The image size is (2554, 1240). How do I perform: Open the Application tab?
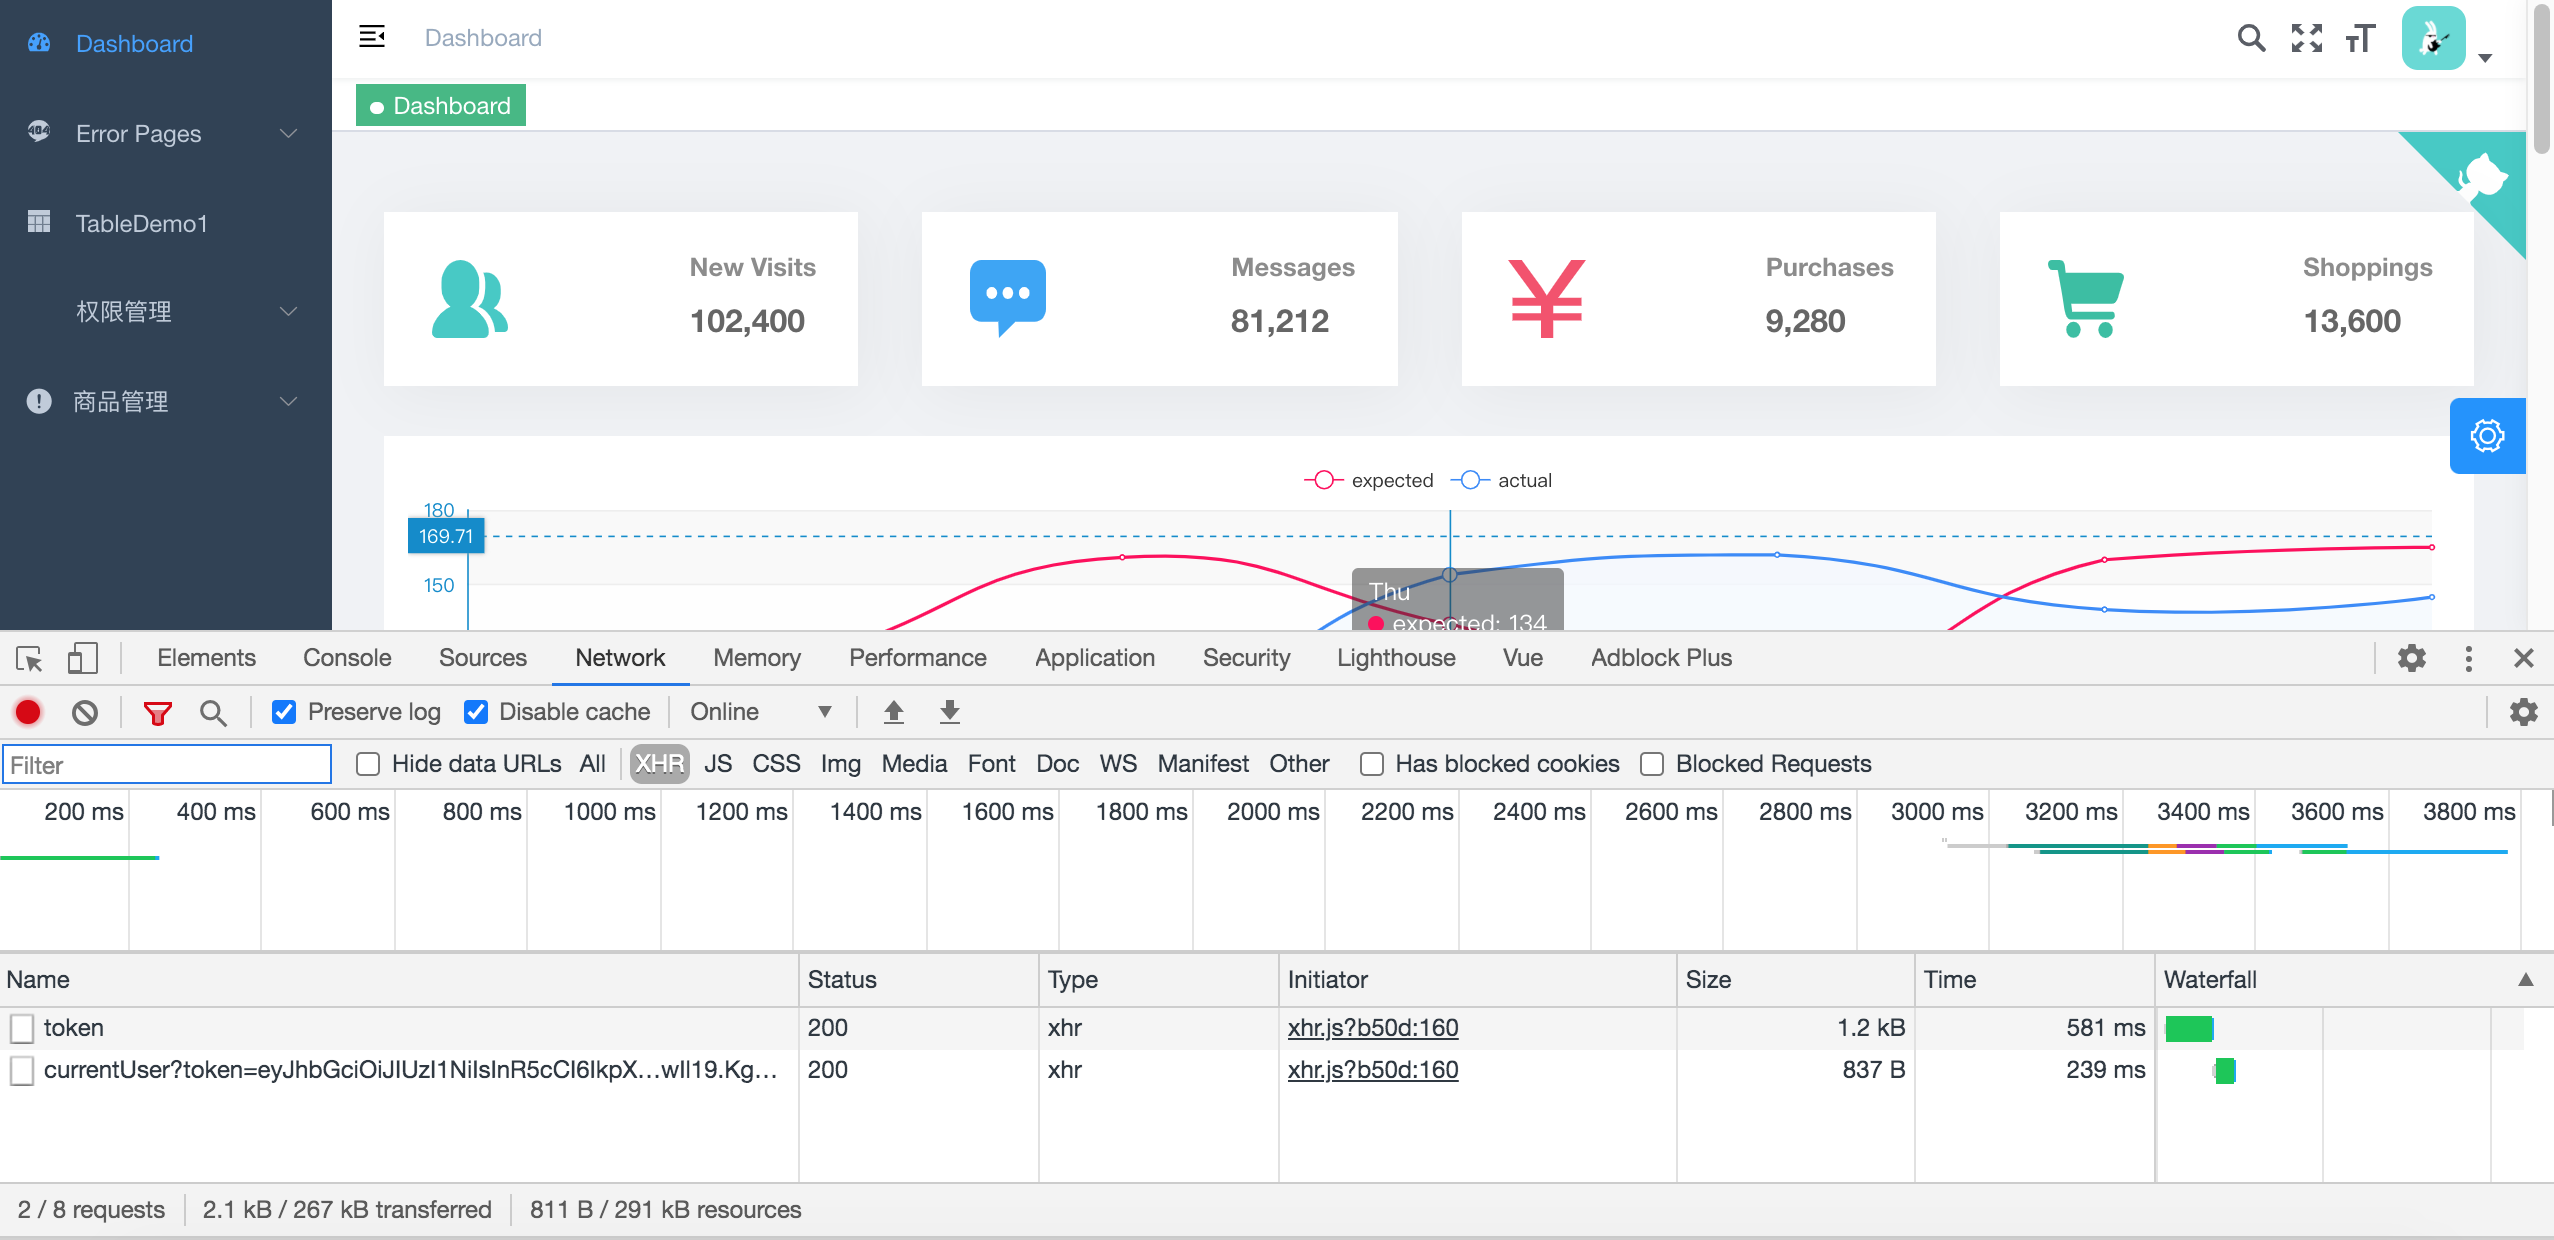pos(1095,658)
